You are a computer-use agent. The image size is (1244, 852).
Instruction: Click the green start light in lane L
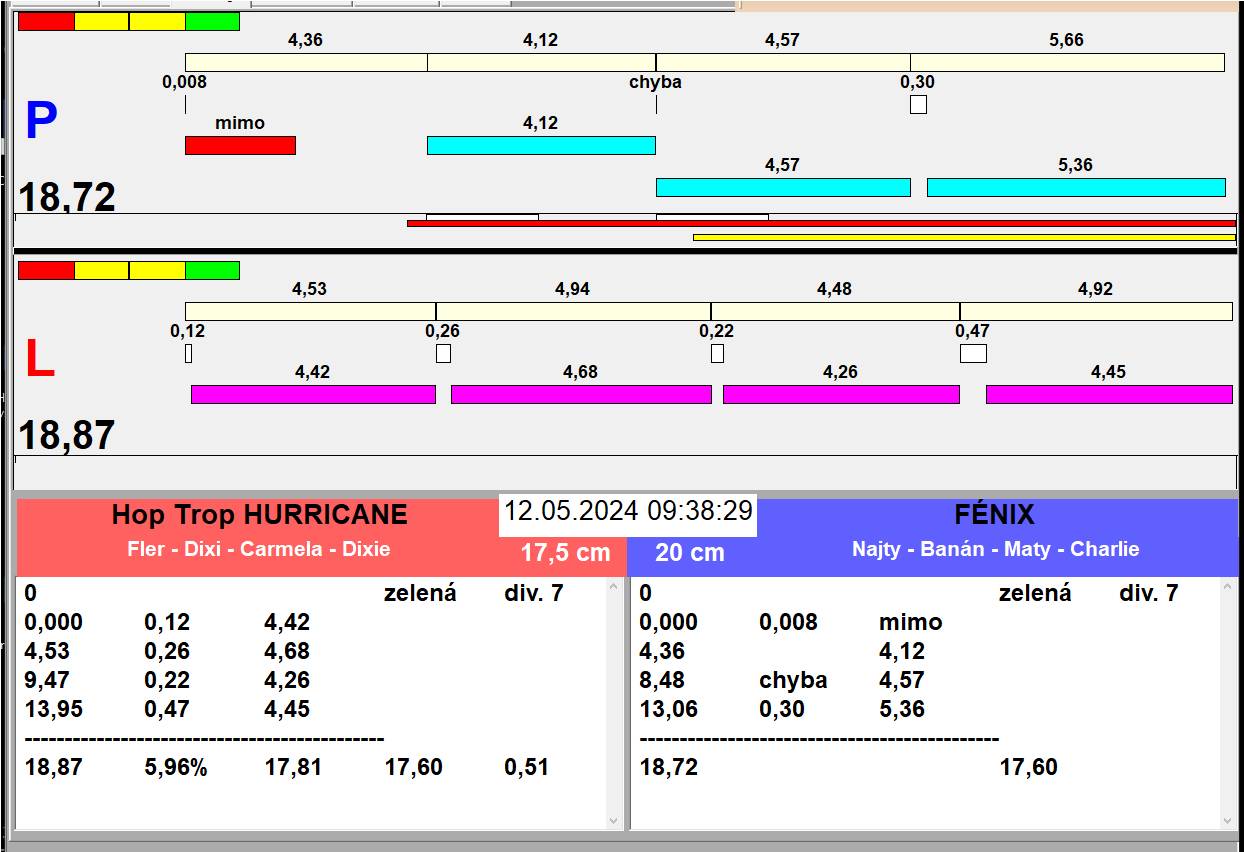212,270
